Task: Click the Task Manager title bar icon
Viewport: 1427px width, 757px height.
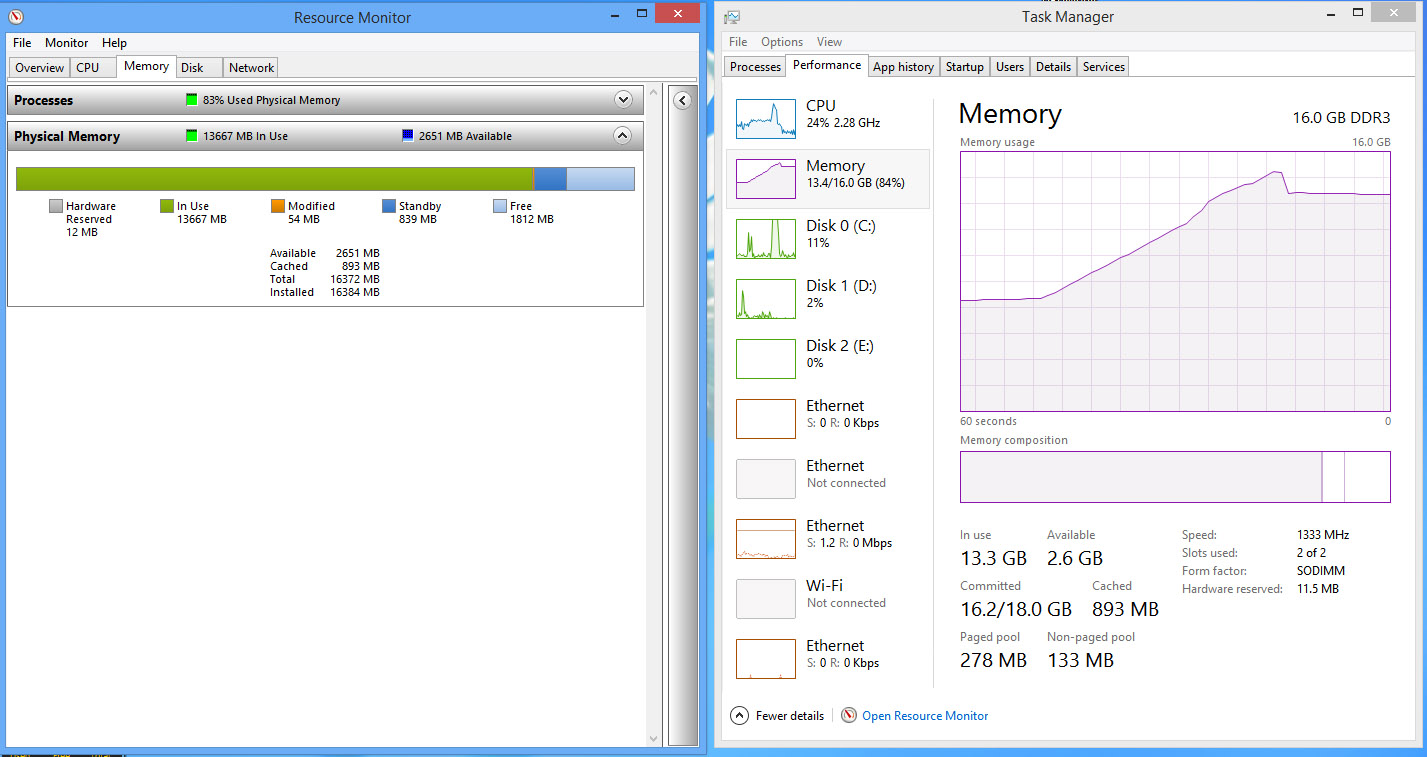Action: [732, 16]
